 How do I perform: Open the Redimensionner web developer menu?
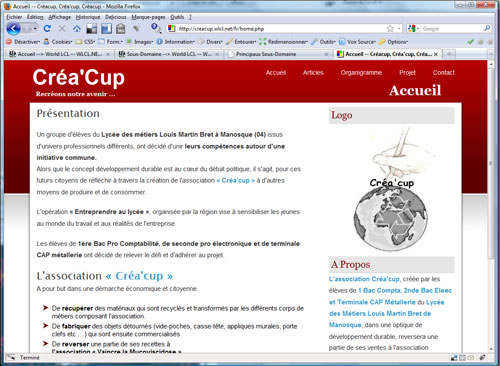pos(283,42)
